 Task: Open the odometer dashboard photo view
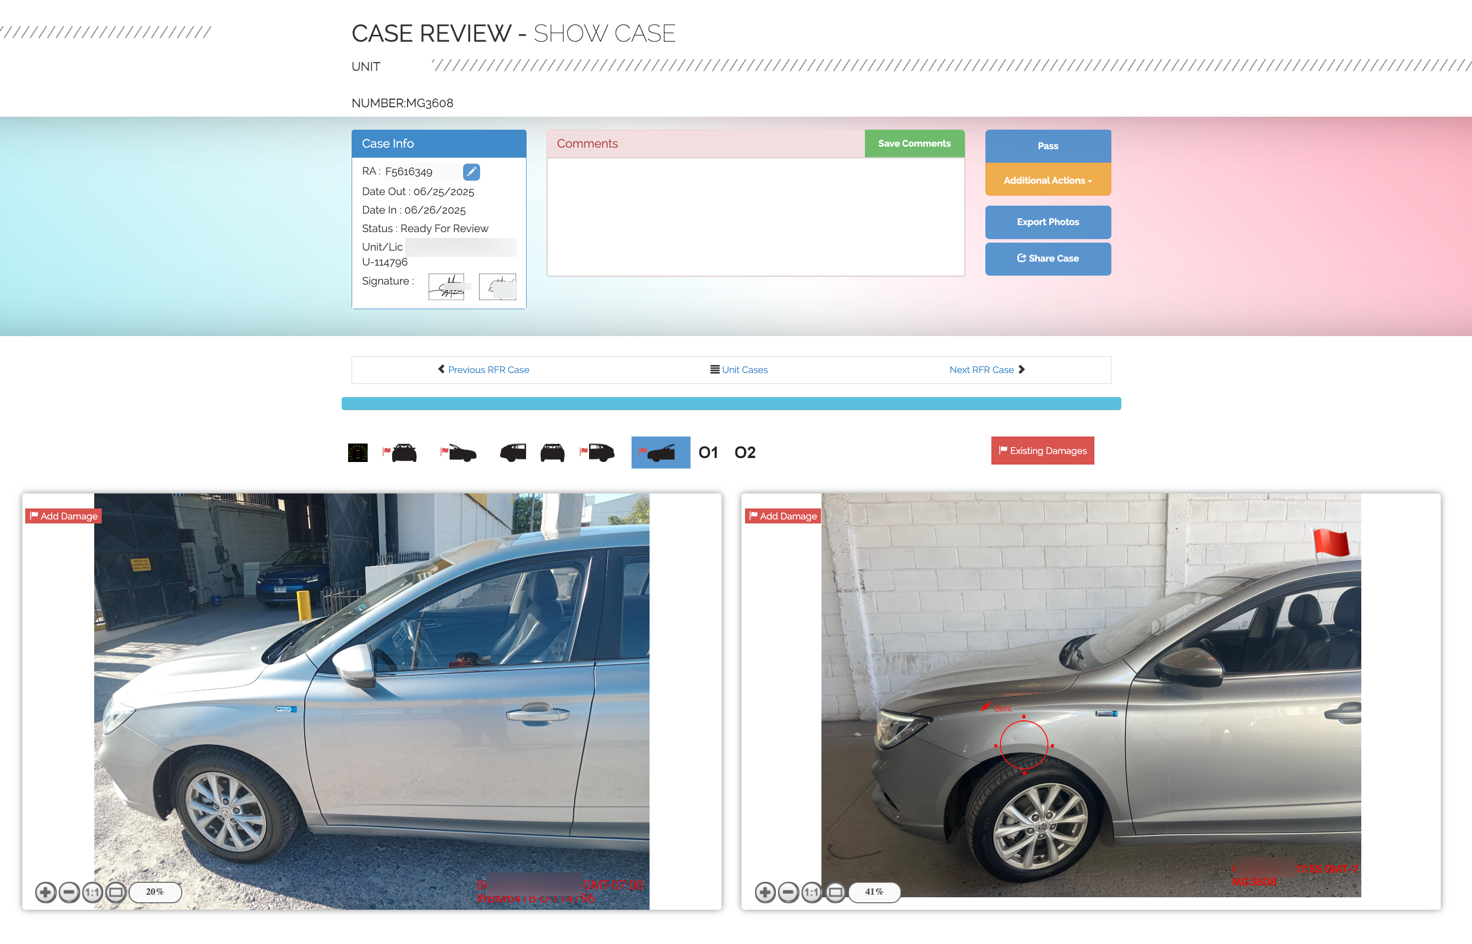pos(358,453)
